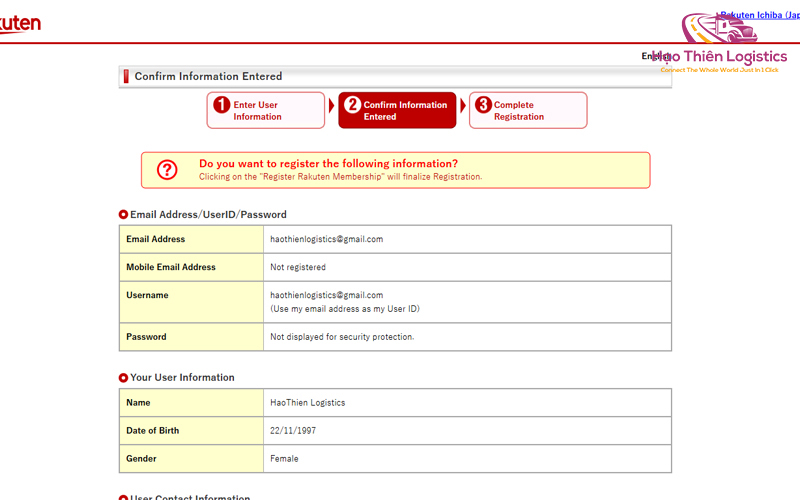
Task: Click the '22/11/1997' date value
Action: pos(293,431)
